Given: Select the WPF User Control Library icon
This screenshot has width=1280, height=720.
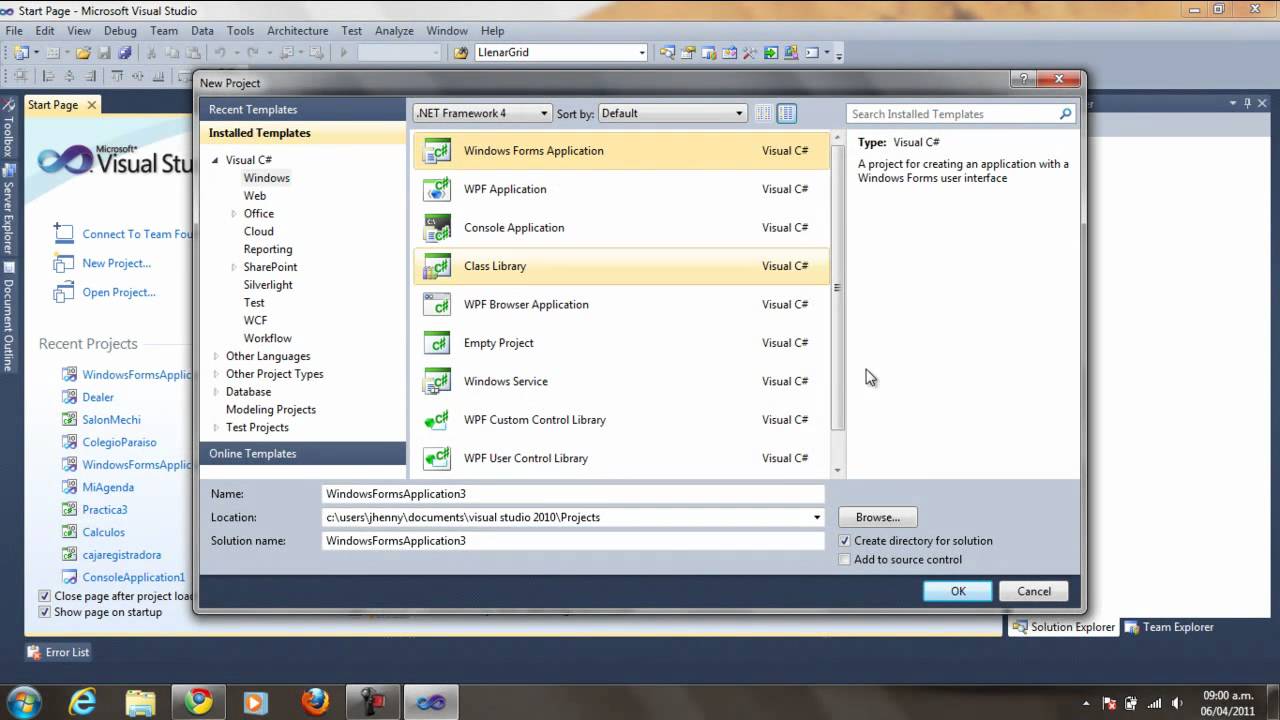Looking at the screenshot, I should pyautogui.click(x=437, y=458).
